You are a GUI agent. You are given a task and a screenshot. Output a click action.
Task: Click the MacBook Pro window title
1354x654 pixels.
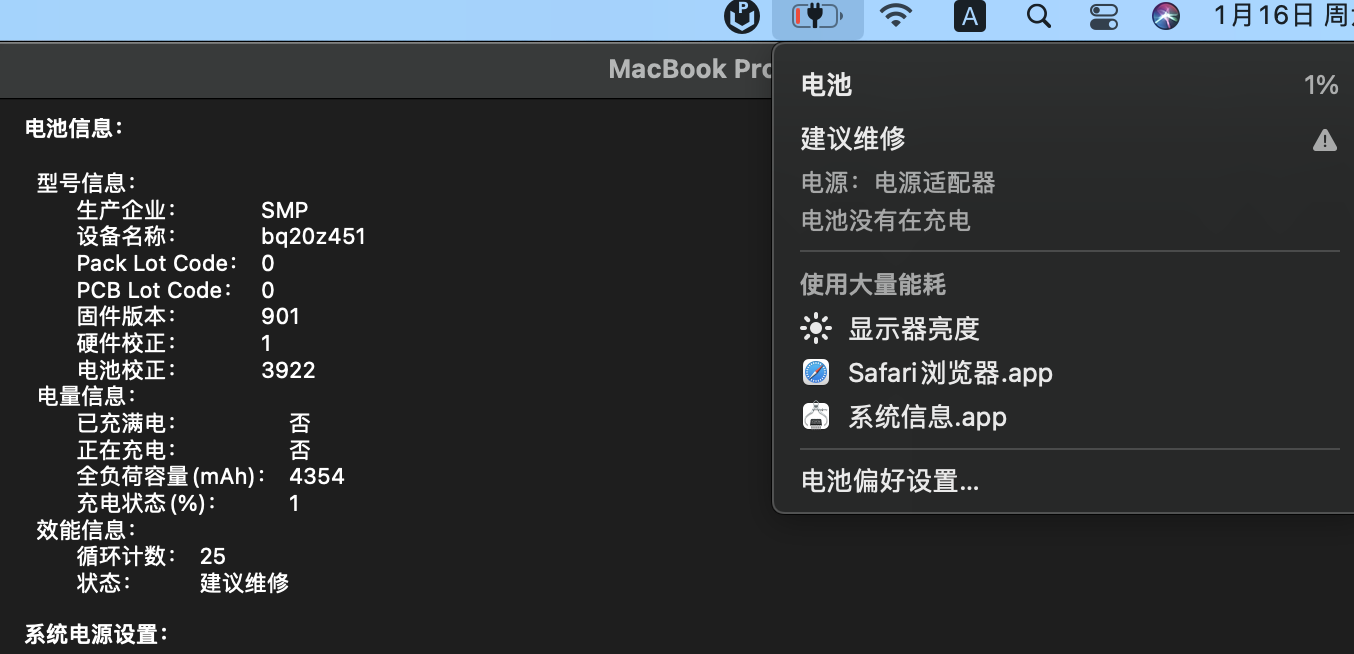[690, 69]
